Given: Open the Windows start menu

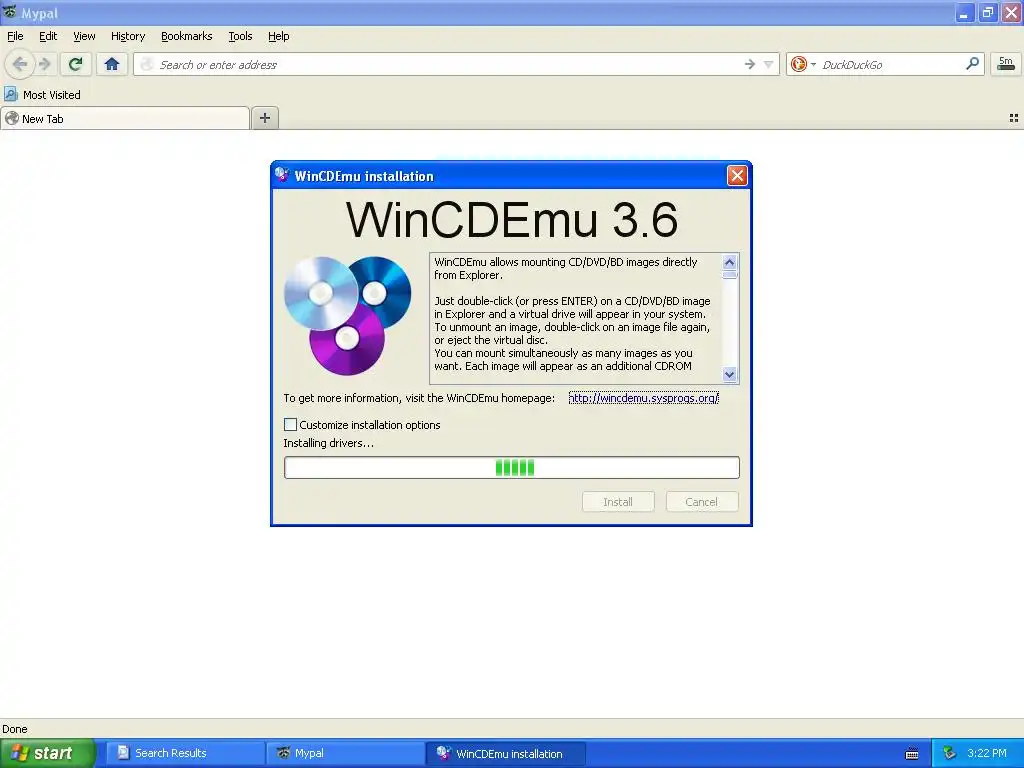Looking at the screenshot, I should [47, 753].
